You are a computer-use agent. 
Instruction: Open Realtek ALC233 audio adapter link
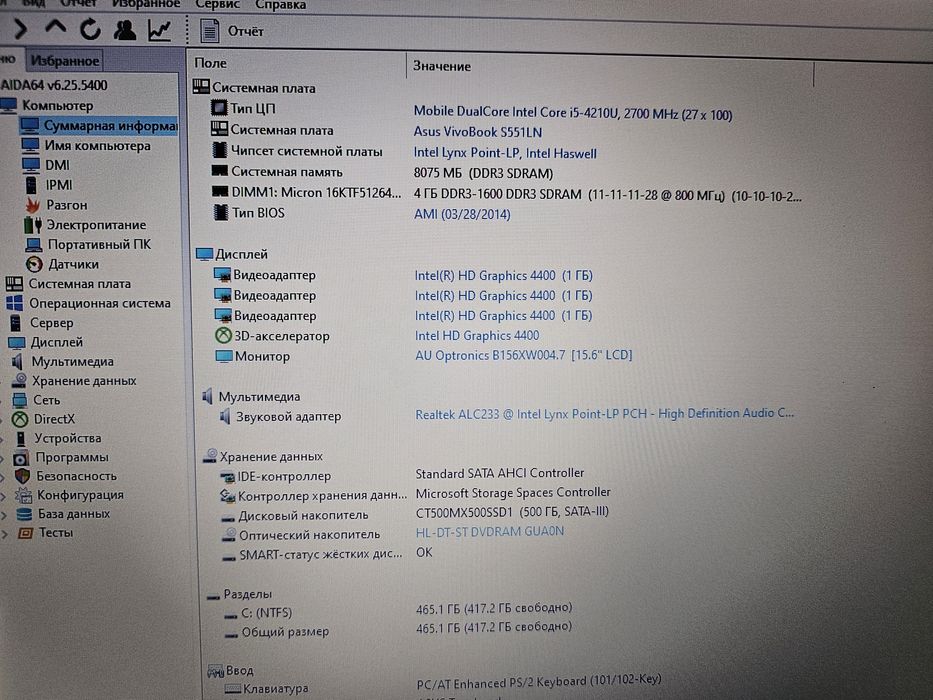point(605,414)
